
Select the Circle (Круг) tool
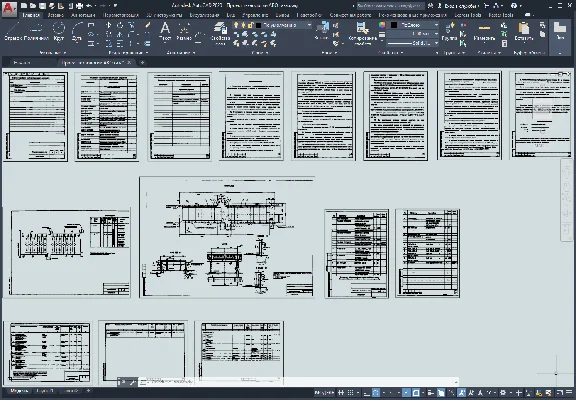coord(59,31)
